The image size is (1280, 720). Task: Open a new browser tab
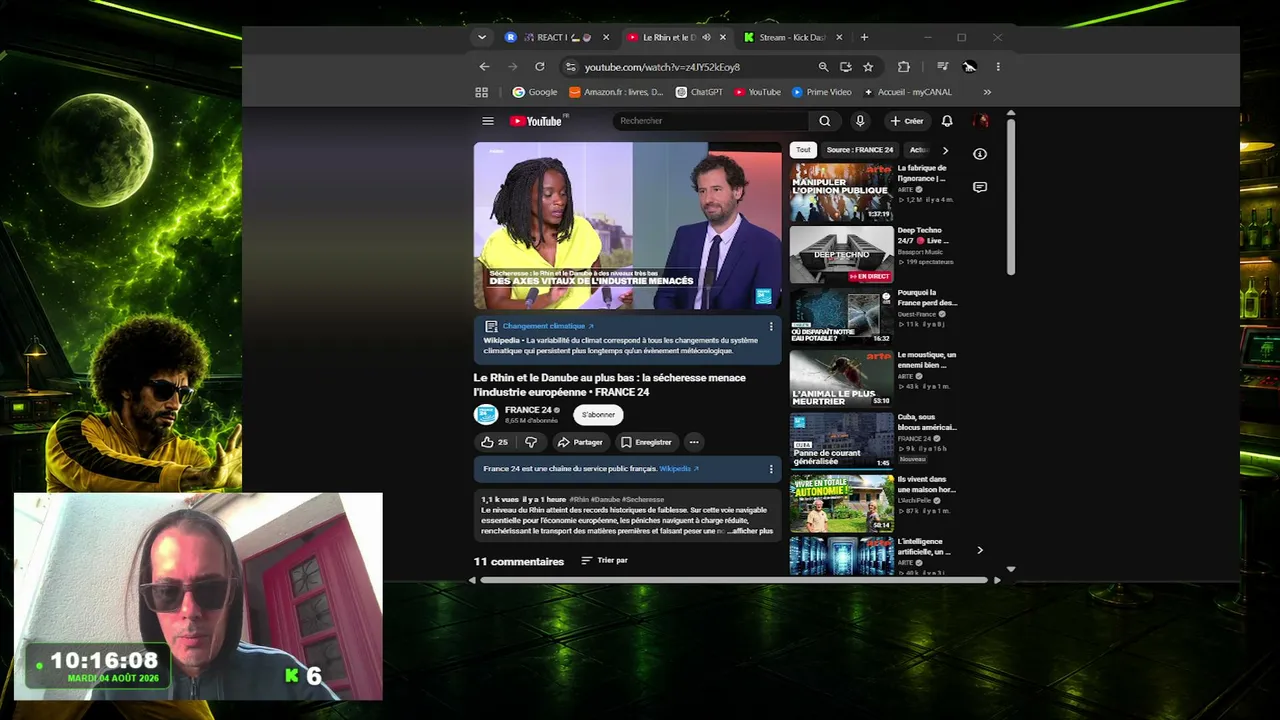[864, 38]
